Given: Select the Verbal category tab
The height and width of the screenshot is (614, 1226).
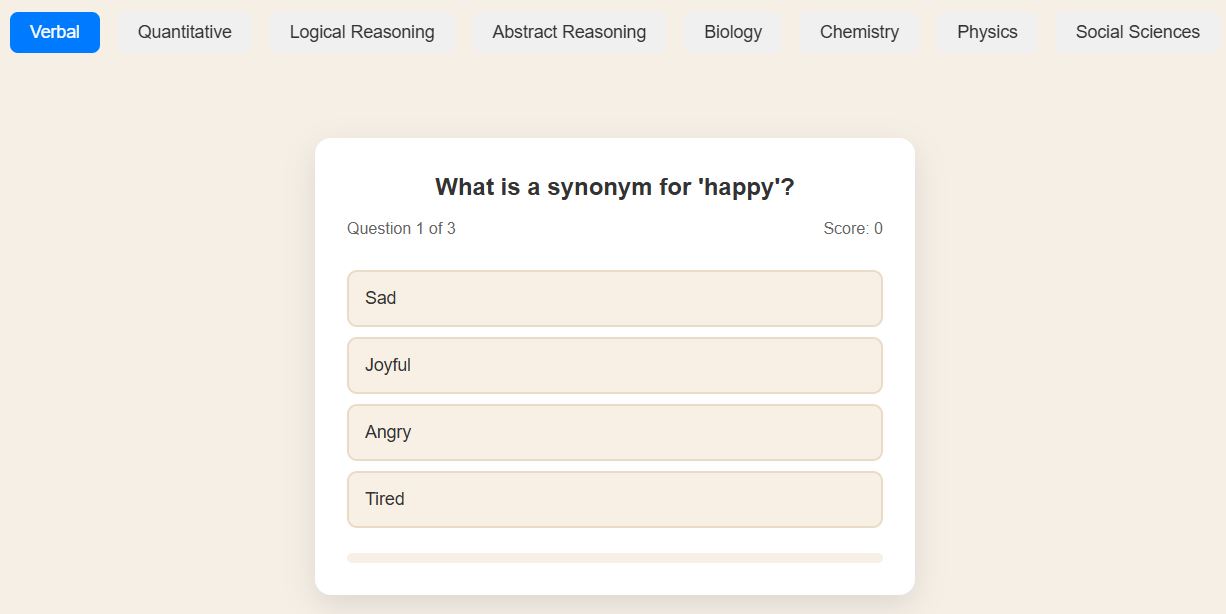Looking at the screenshot, I should click(x=55, y=32).
